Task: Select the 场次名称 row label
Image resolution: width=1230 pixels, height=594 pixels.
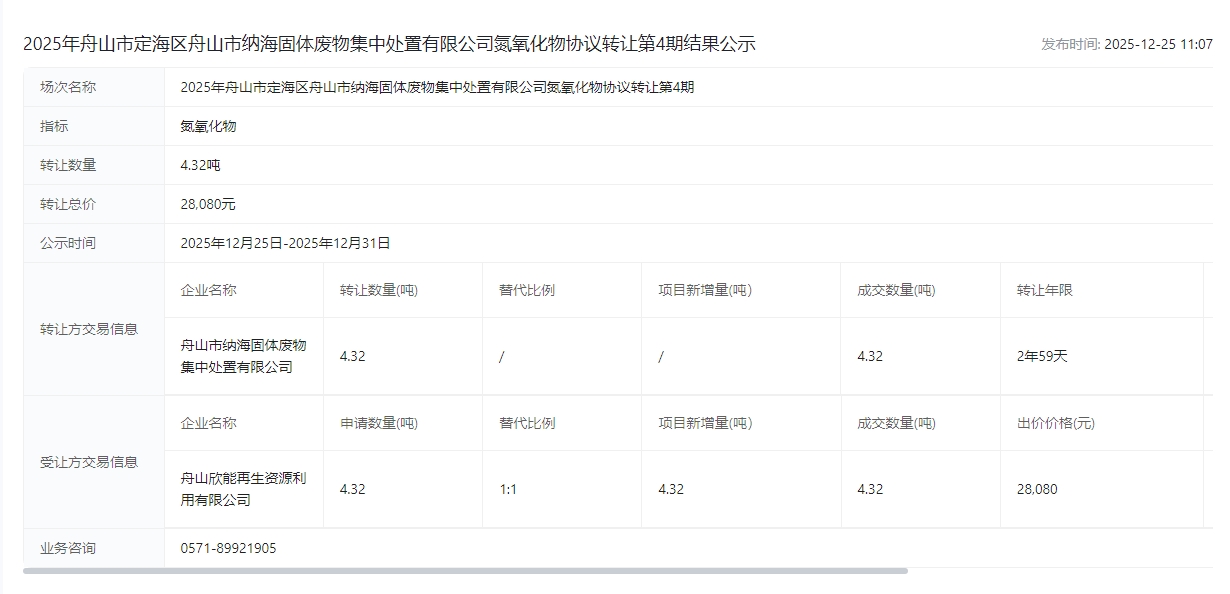Action: pos(68,87)
